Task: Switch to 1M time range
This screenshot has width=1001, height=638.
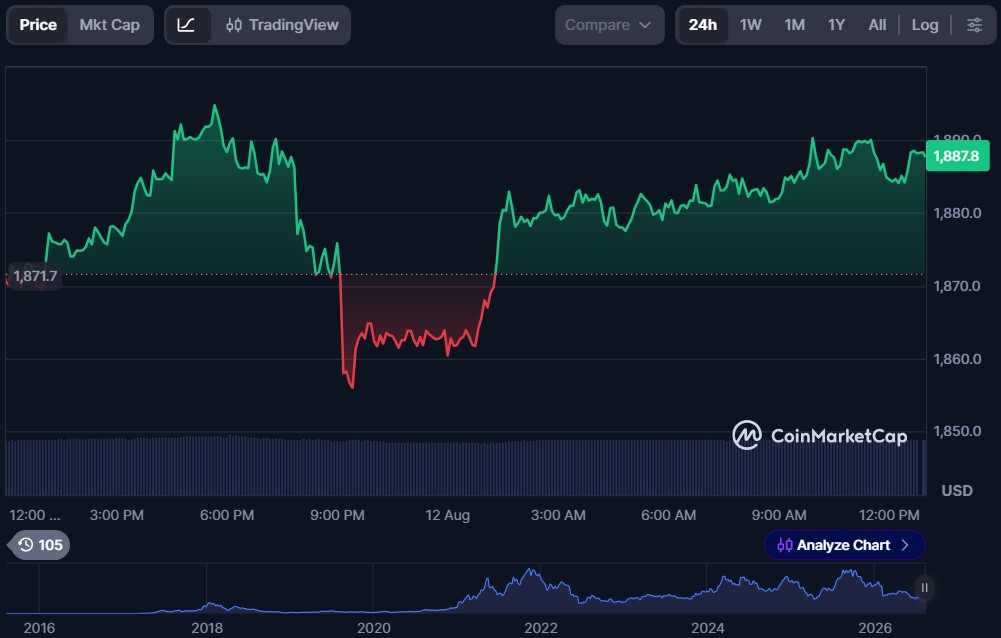Action: 794,25
